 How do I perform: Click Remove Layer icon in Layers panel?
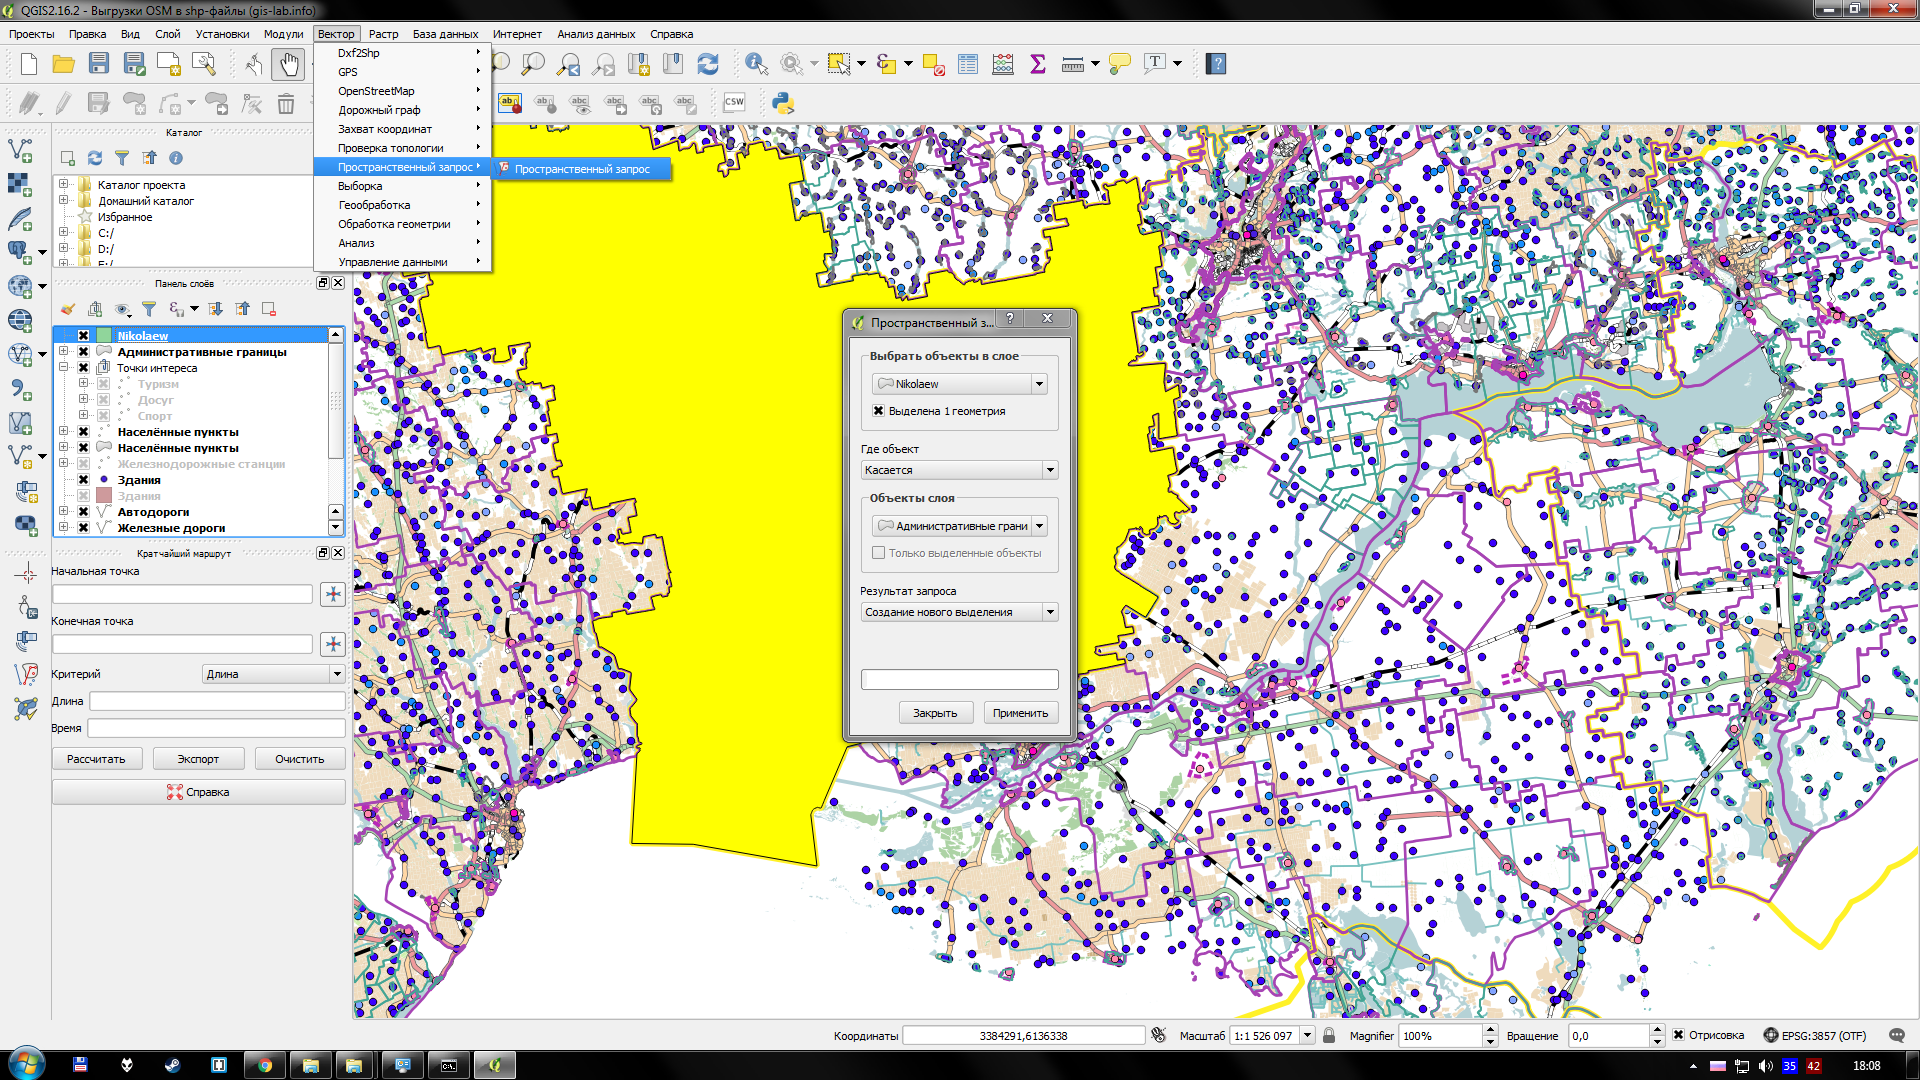[268, 309]
